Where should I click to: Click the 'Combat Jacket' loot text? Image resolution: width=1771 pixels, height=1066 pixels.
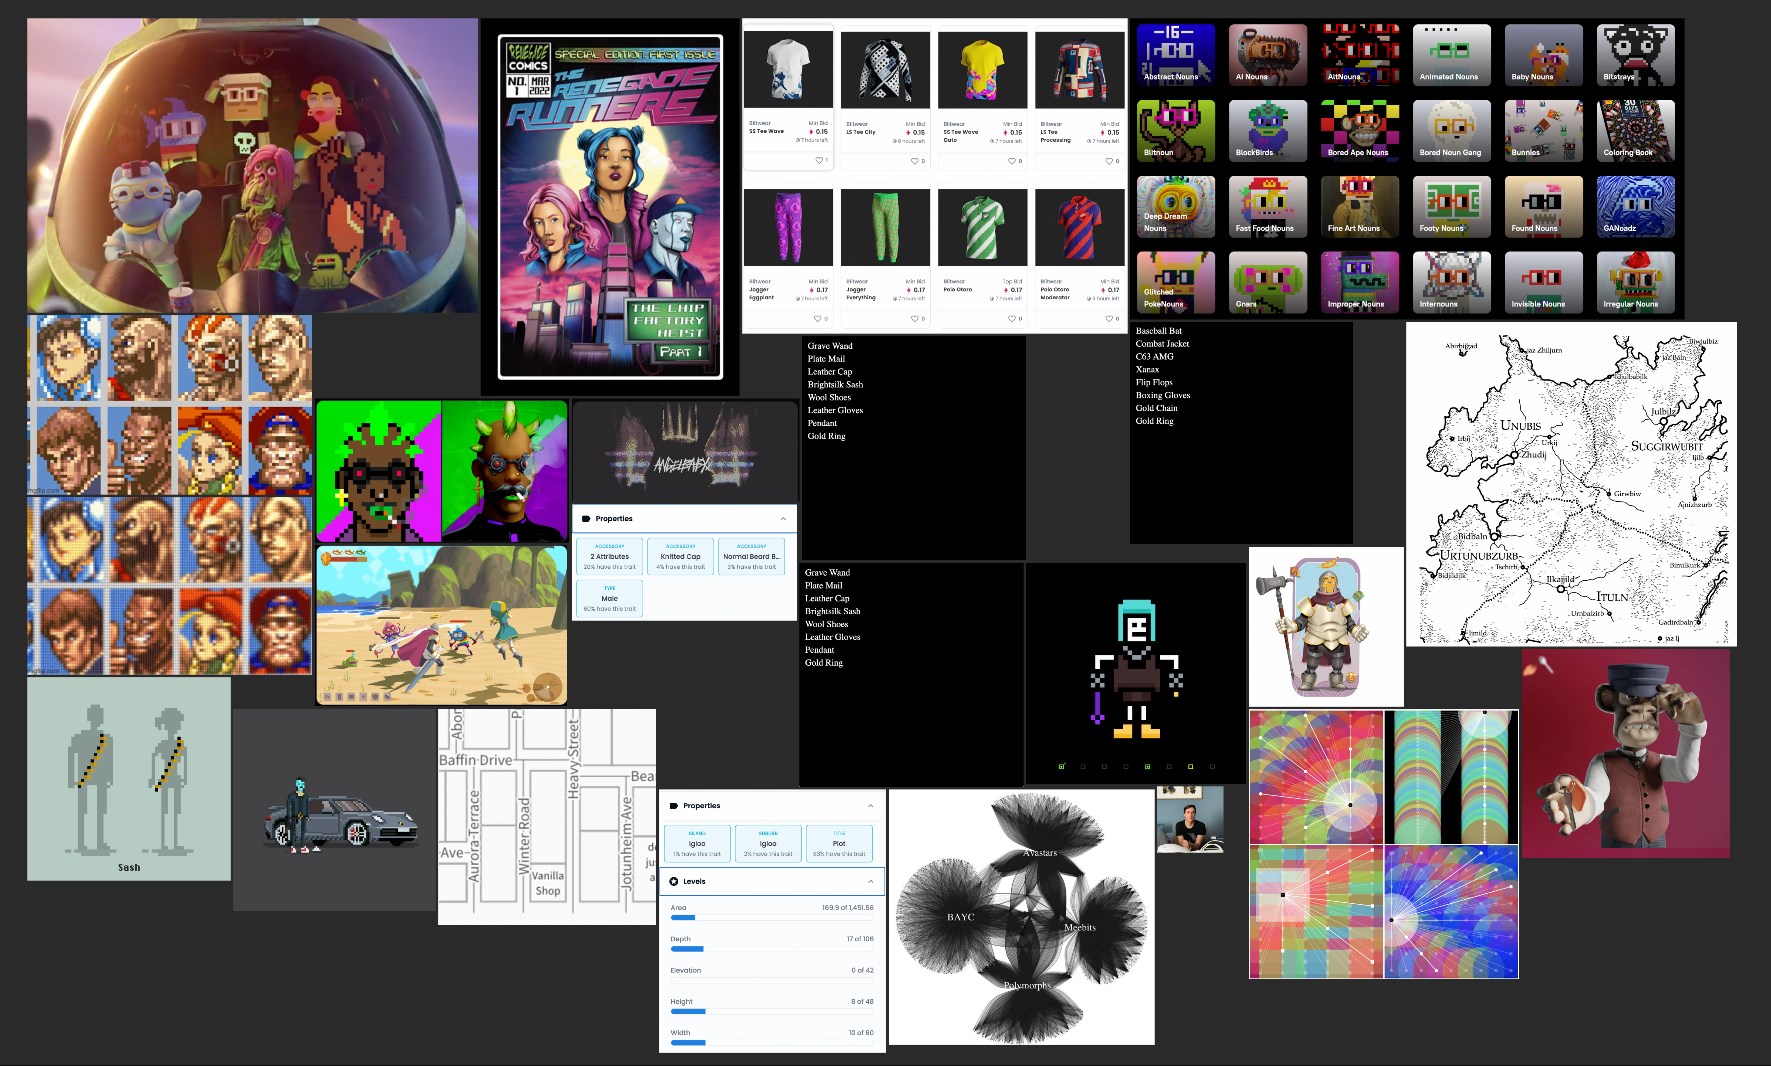[1162, 344]
